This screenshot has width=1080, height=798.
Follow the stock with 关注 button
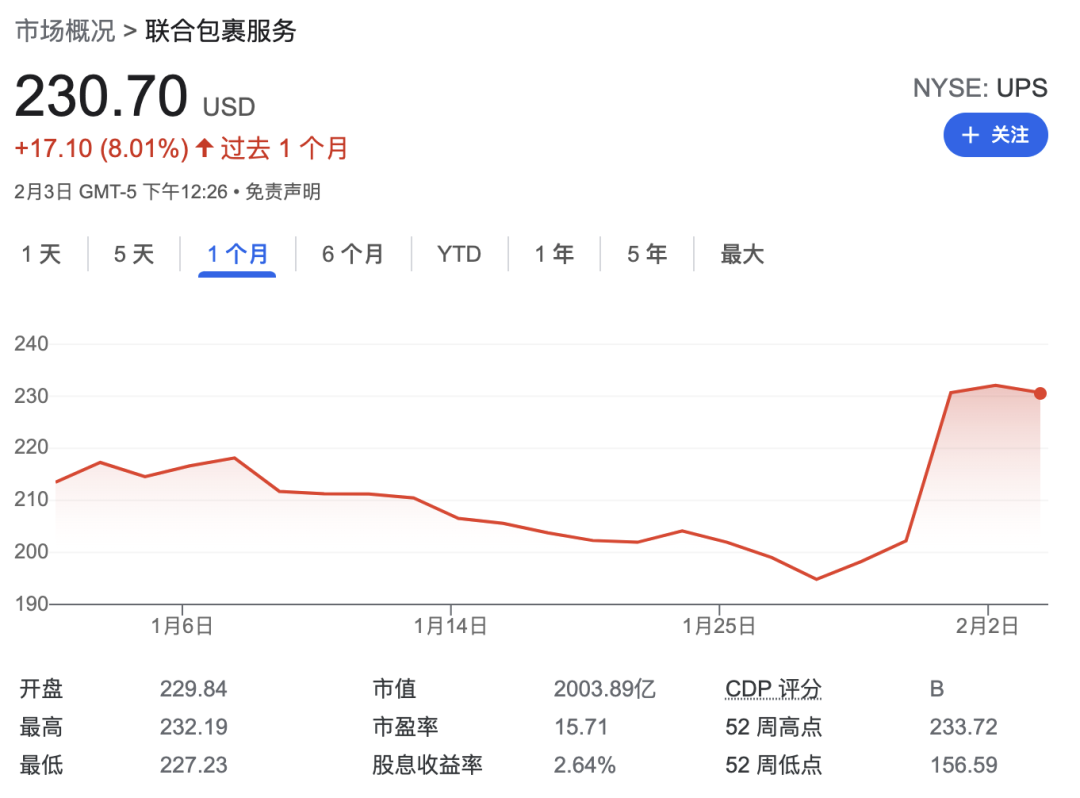[x=995, y=135]
